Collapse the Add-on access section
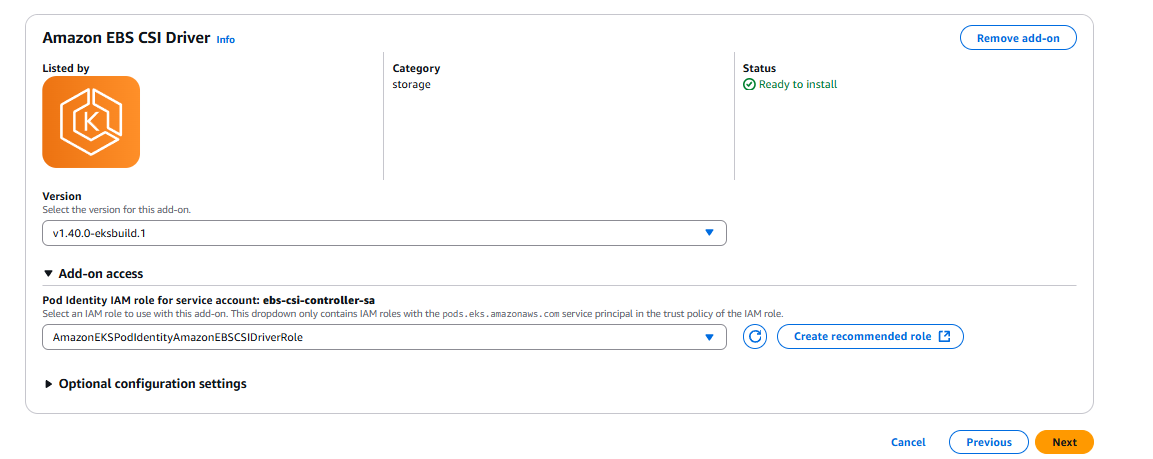The height and width of the screenshot is (459, 1153). [93, 274]
